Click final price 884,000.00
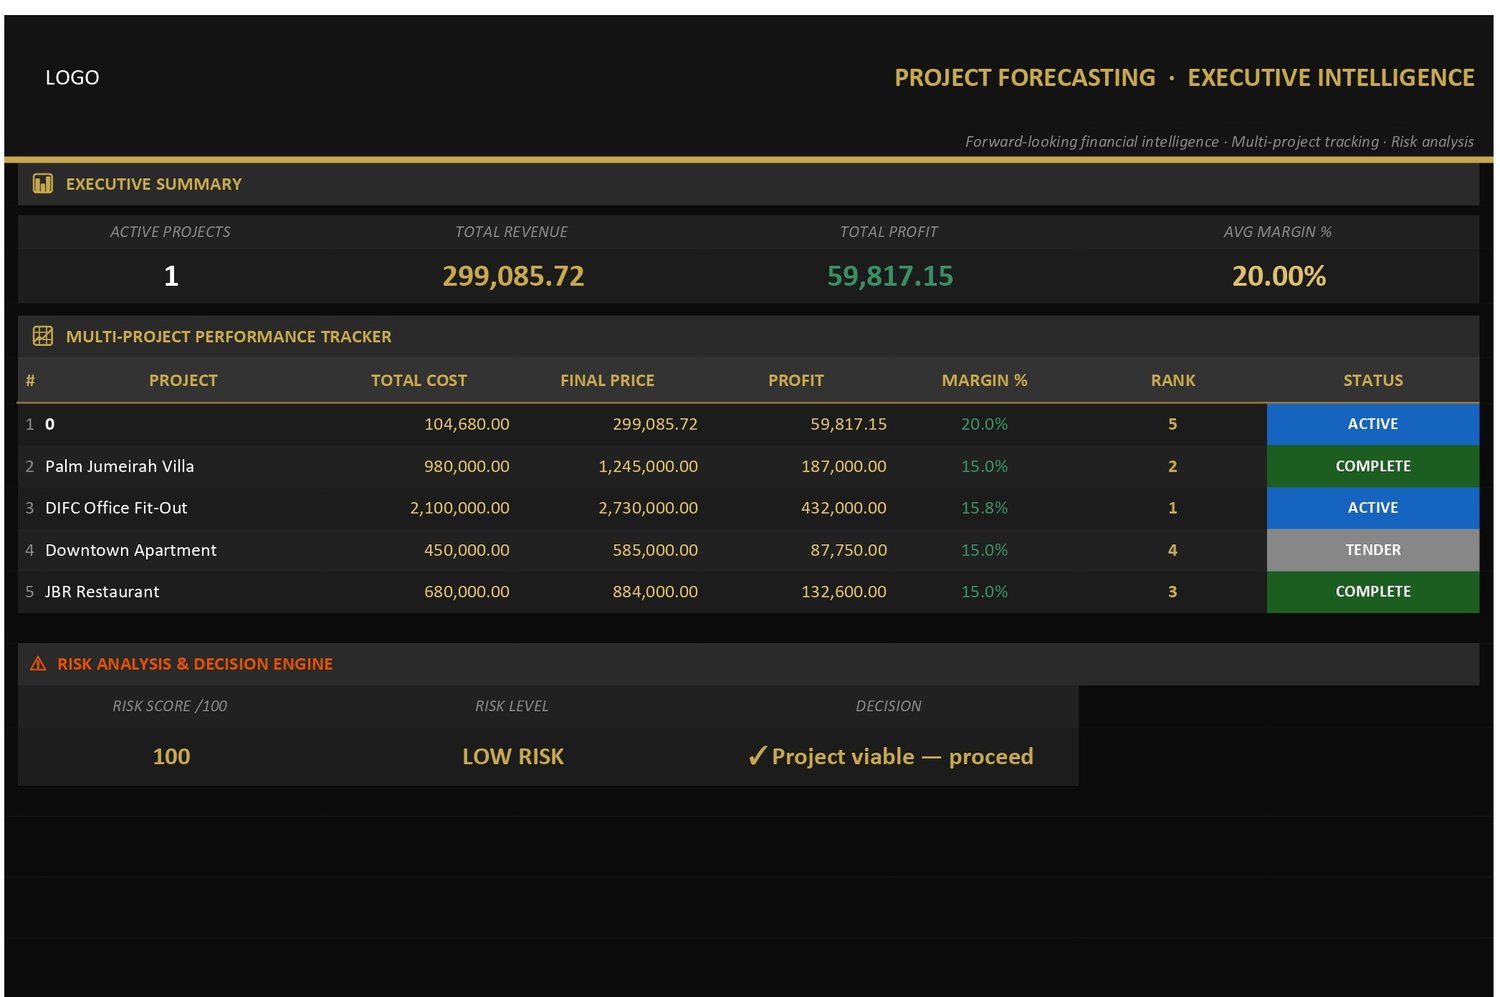This screenshot has height=997, width=1500. point(655,592)
